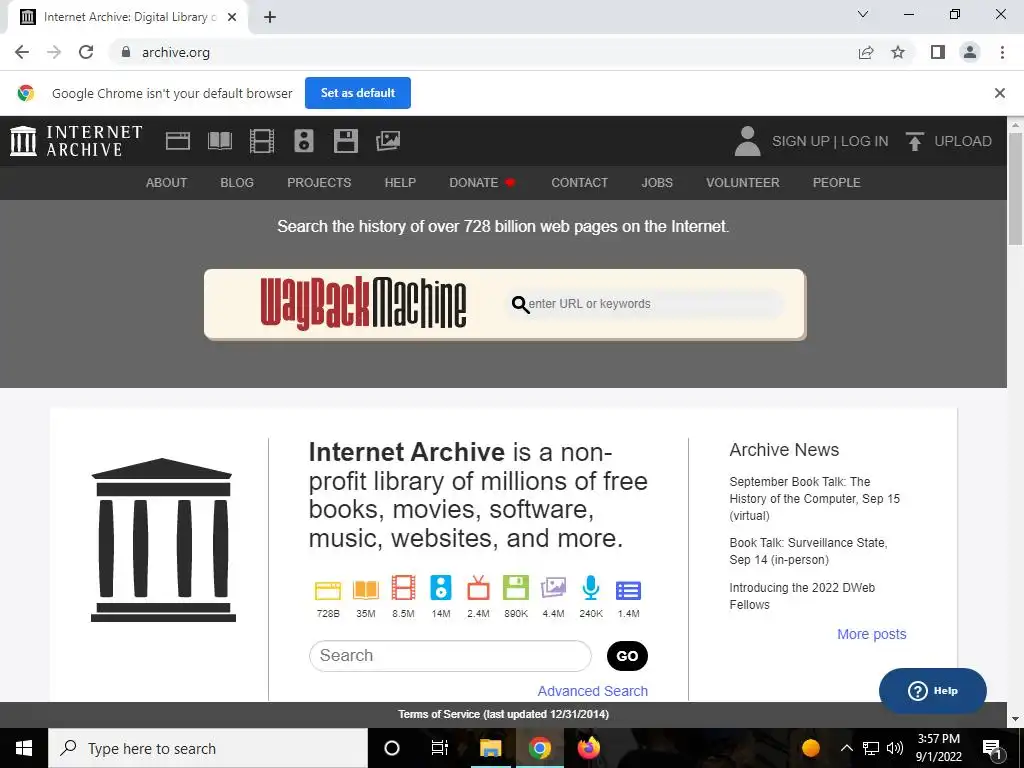This screenshot has height=768, width=1024.
Task: Open the PROJECTS menu item
Action: (319, 183)
